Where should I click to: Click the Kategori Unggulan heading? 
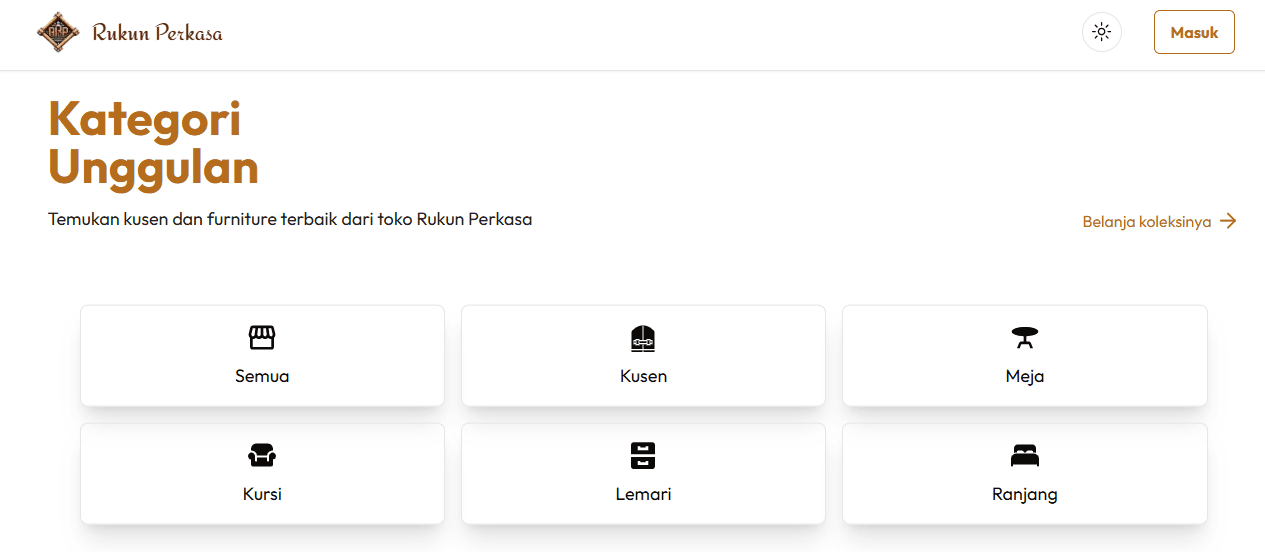coord(153,143)
